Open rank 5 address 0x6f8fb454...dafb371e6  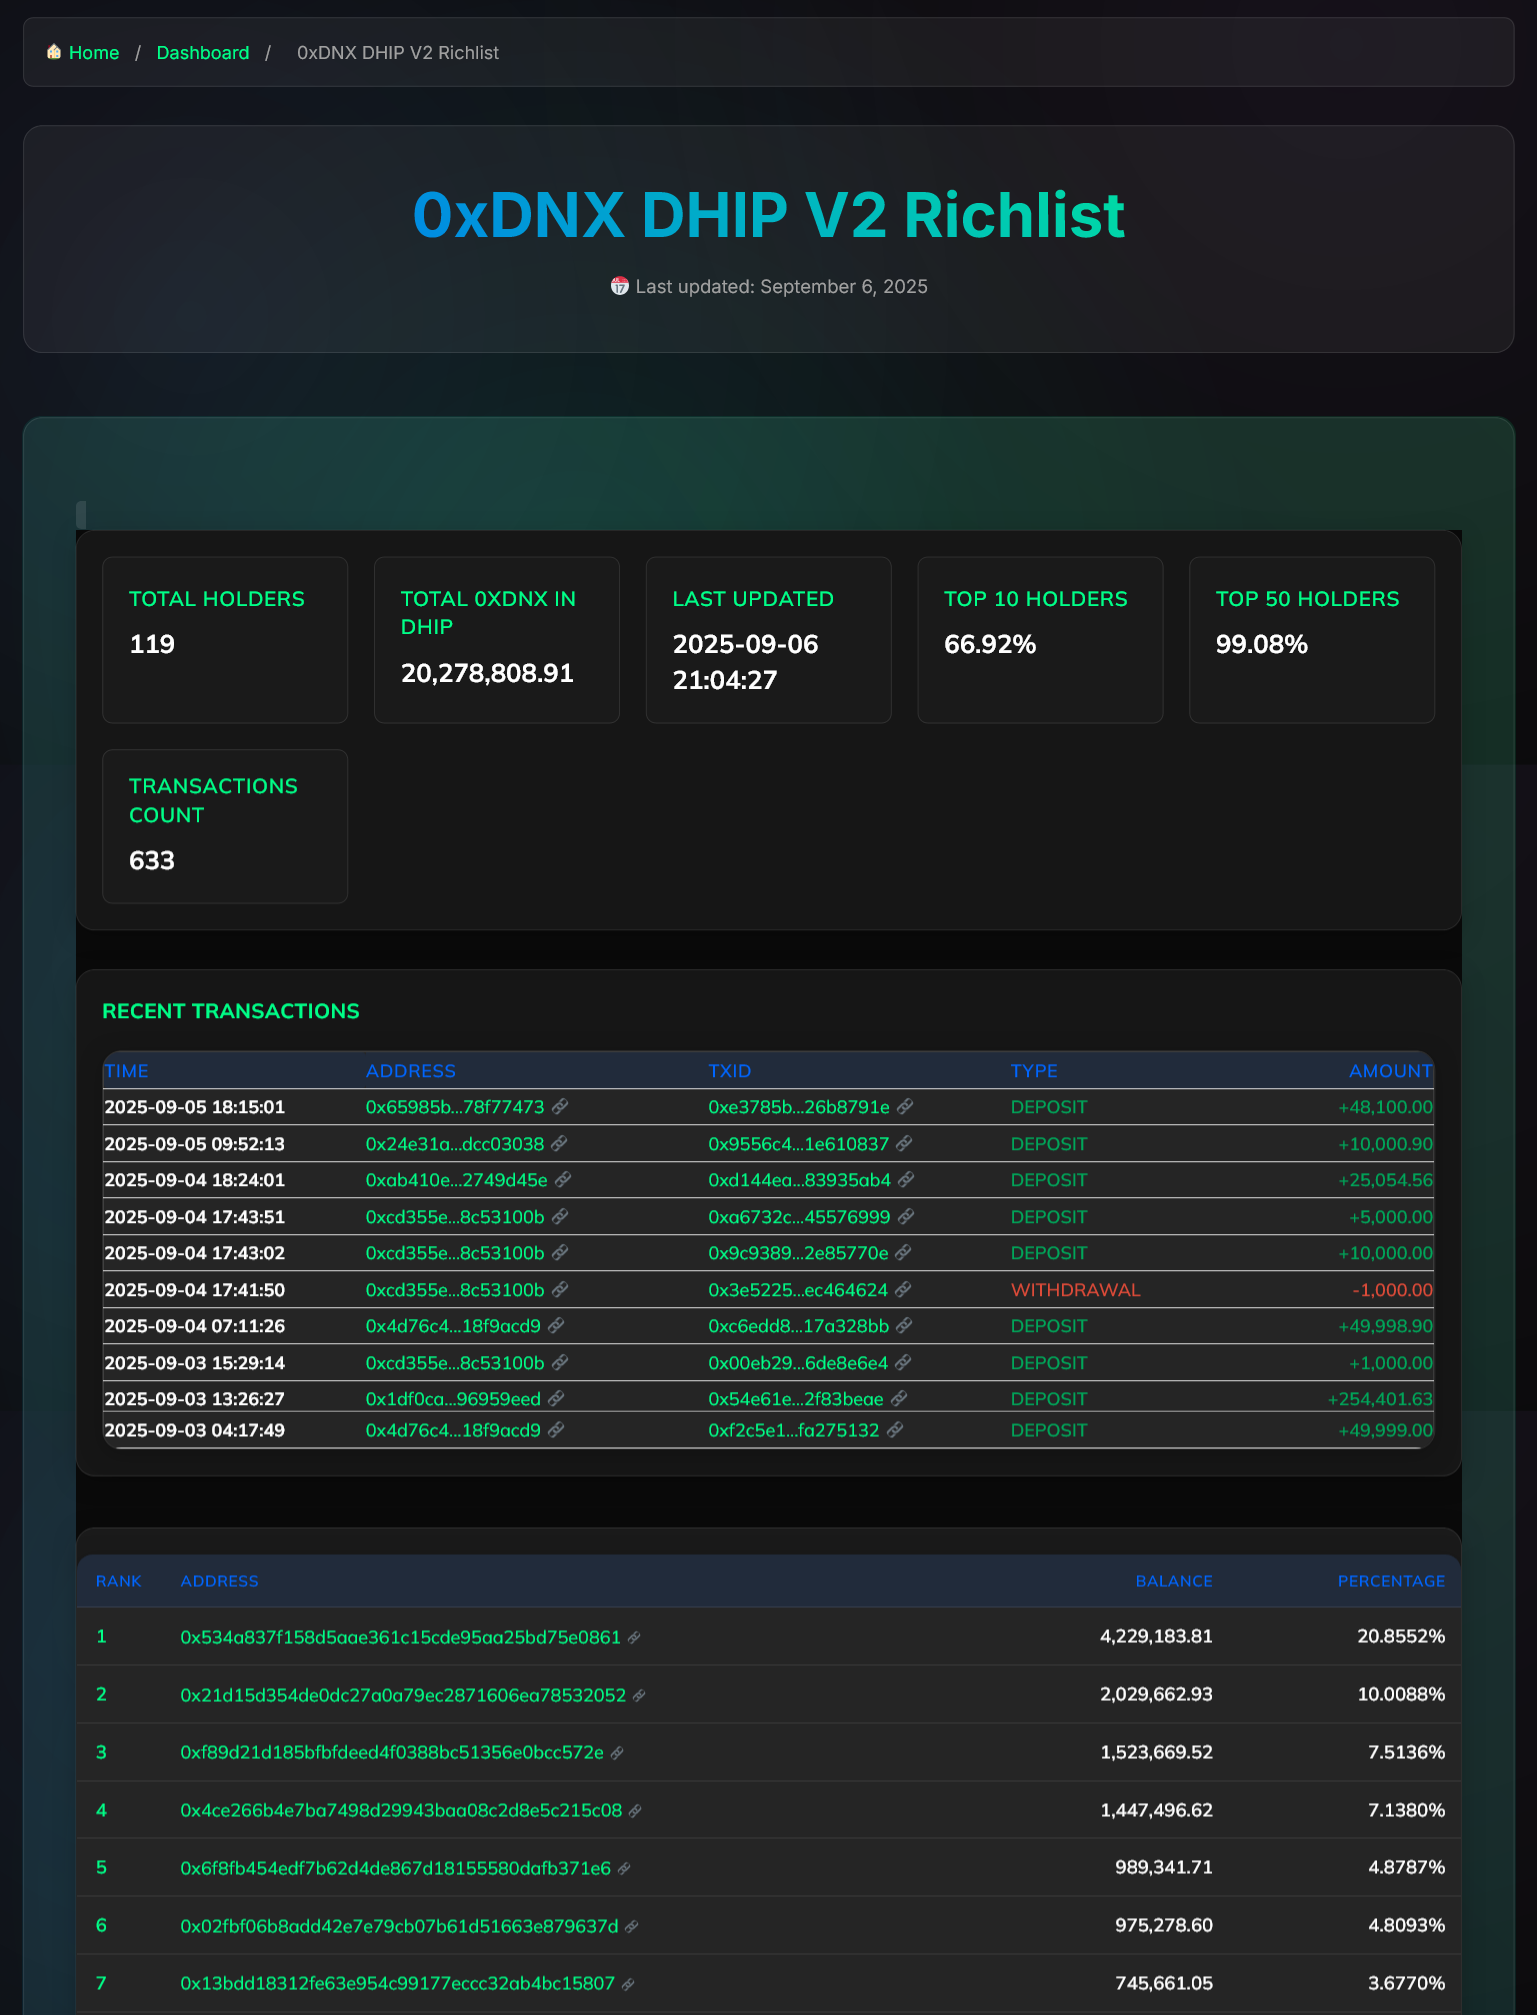[395, 1868]
